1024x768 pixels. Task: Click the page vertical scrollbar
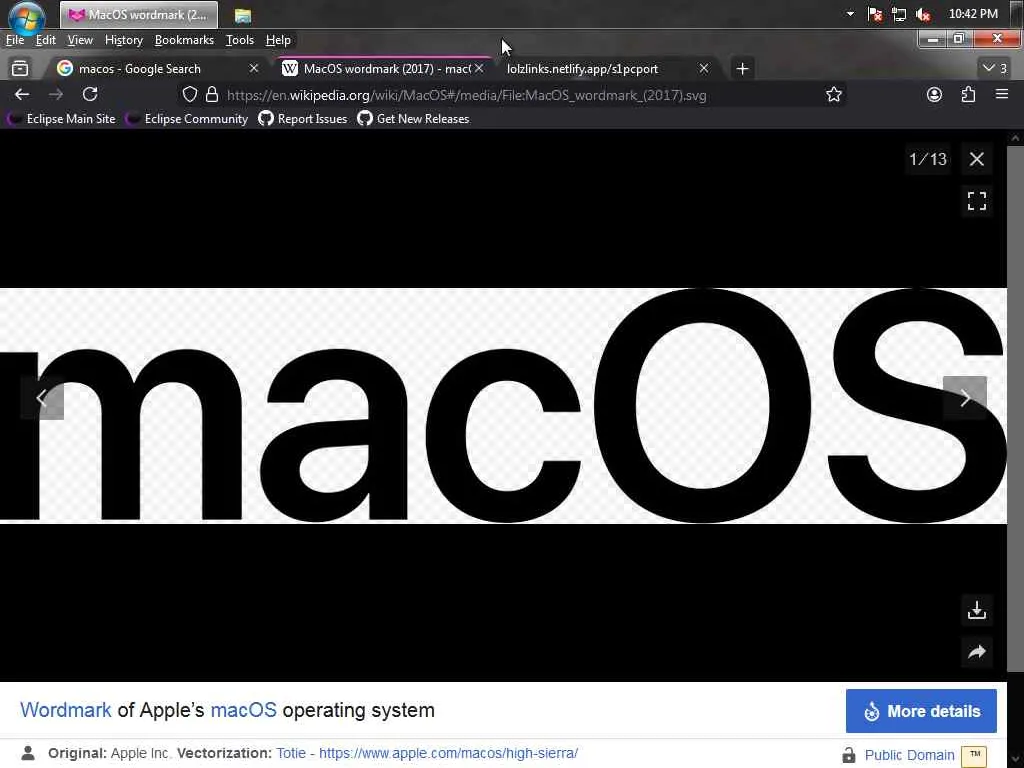[x=1015, y=408]
